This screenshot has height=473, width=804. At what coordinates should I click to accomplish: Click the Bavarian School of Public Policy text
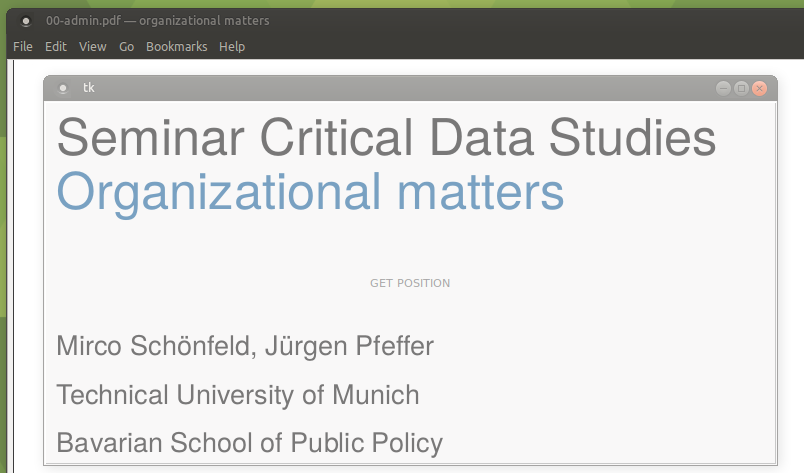(x=250, y=443)
